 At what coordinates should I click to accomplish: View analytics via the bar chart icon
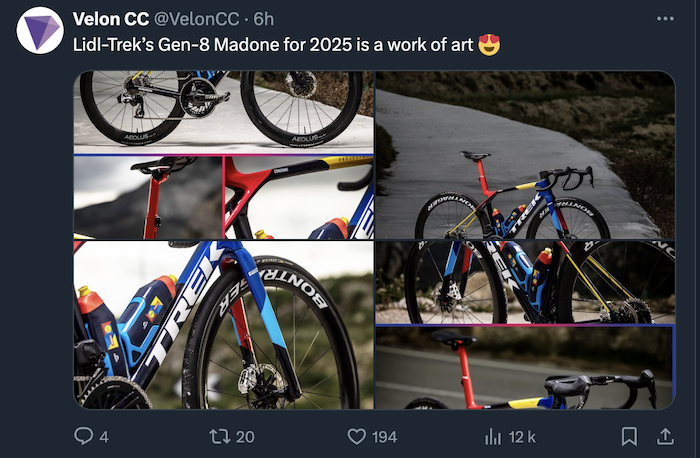[493, 436]
